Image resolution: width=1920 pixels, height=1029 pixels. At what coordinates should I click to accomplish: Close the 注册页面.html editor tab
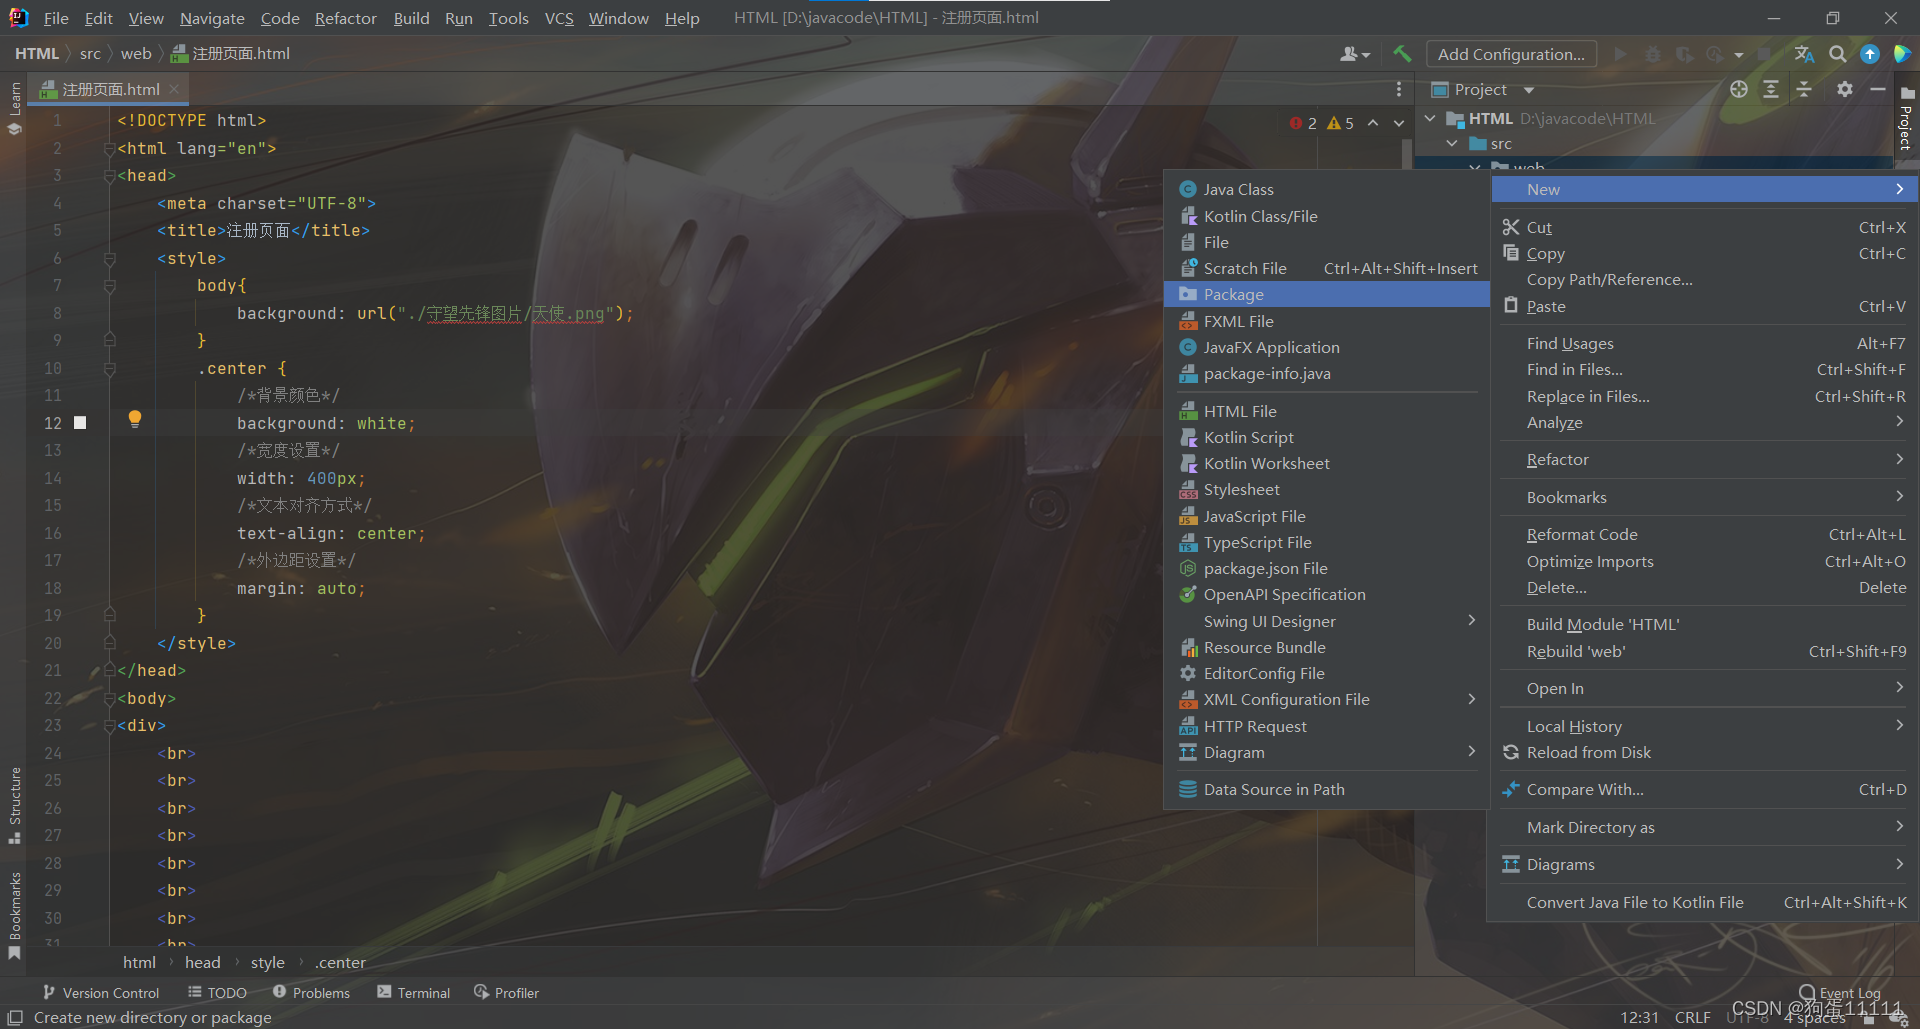[x=174, y=89]
